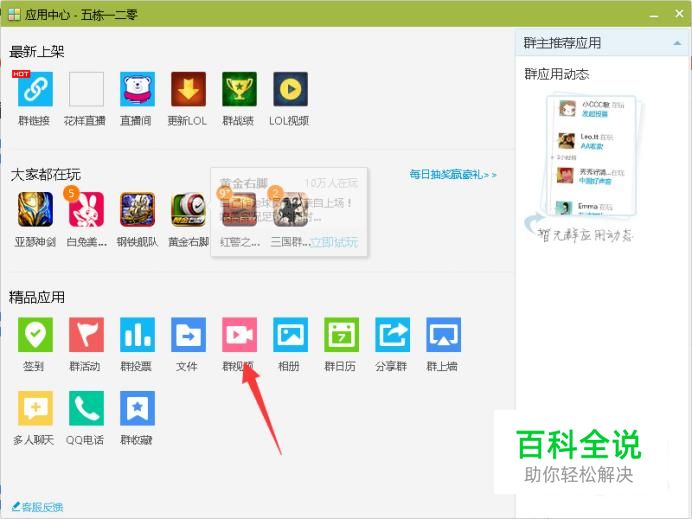This screenshot has height=519, width=692.
Task: Launch the LOL视频 play icon app
Action: coord(290,89)
